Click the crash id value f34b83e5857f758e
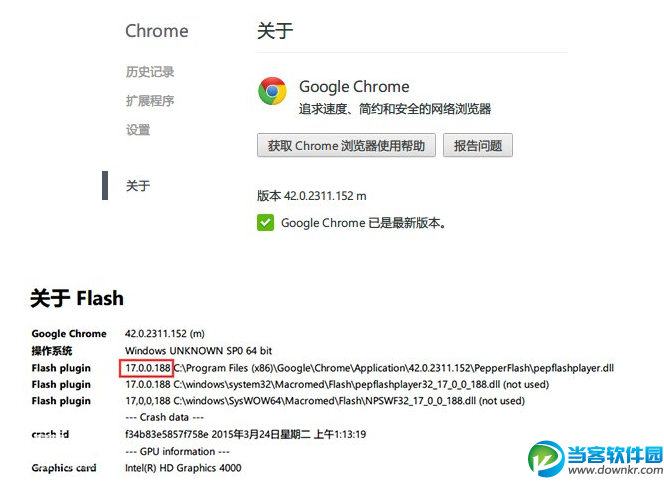The height and width of the screenshot is (484, 664). coord(166,434)
